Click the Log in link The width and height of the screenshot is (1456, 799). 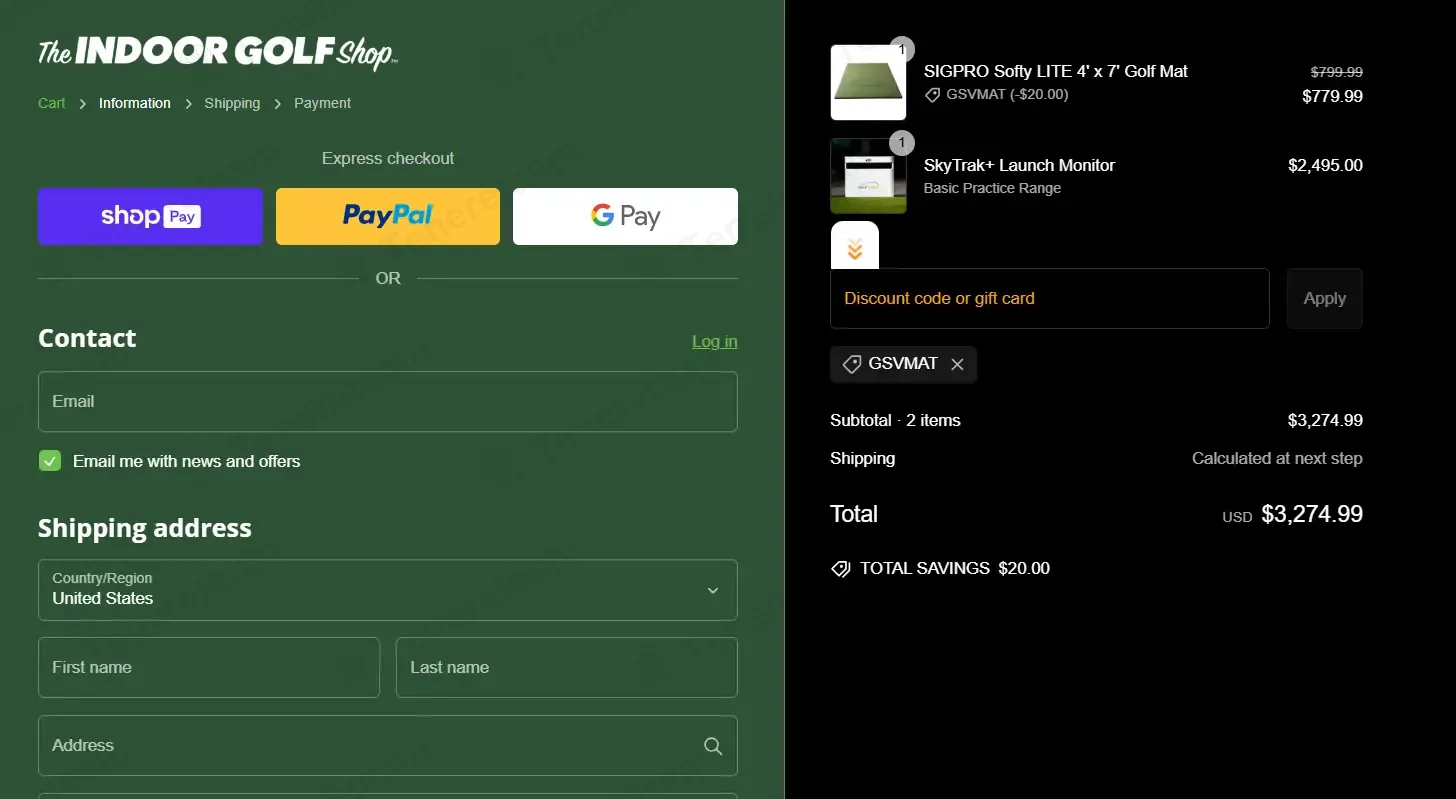714,342
